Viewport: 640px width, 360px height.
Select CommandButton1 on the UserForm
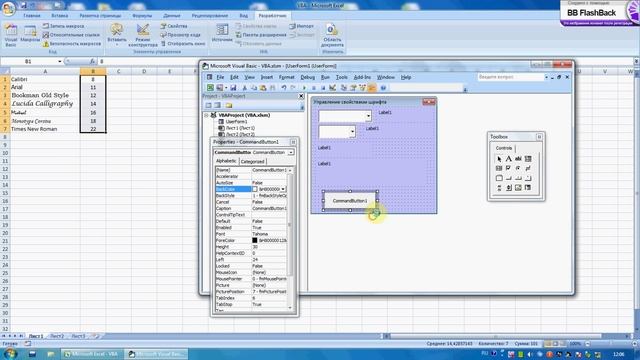[350, 201]
